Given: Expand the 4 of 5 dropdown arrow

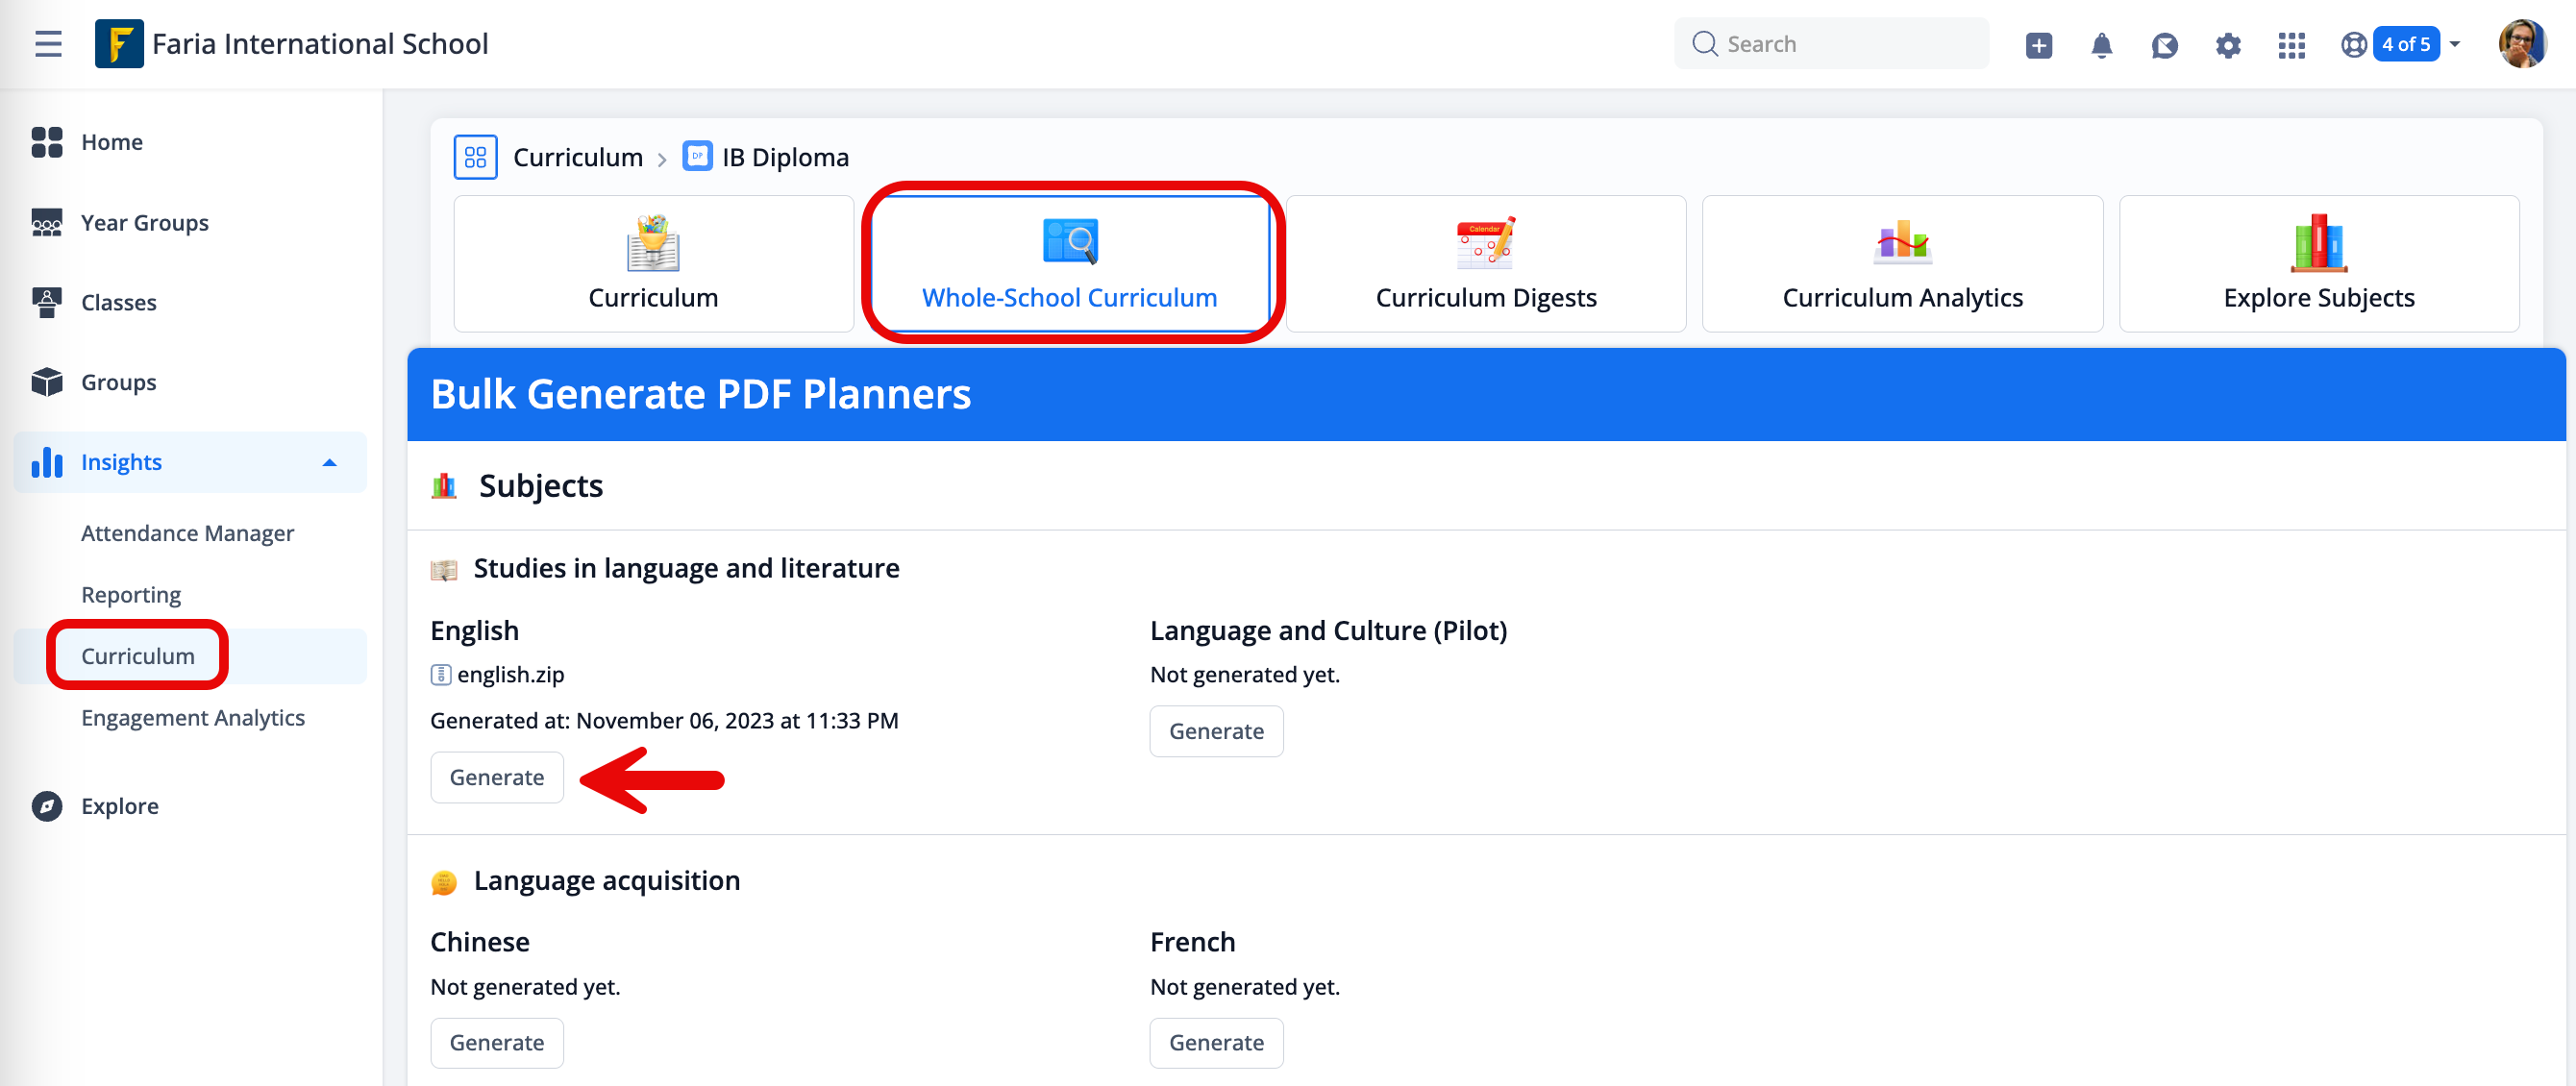Looking at the screenshot, I should (x=2454, y=45).
